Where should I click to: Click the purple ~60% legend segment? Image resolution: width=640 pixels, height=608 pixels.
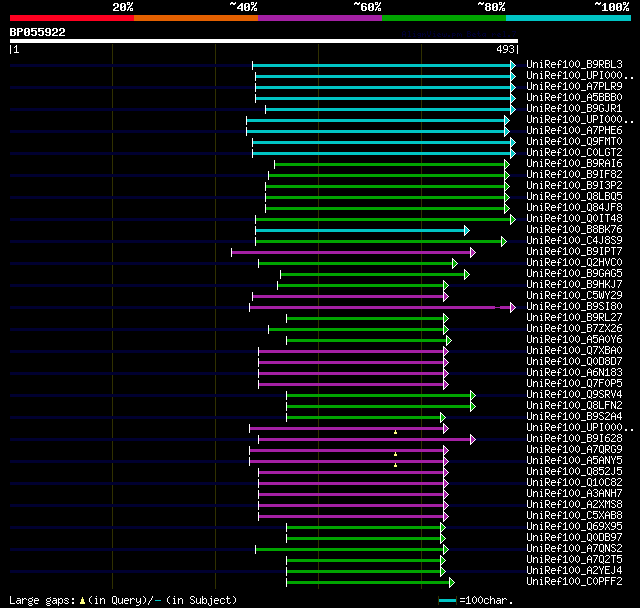(x=320, y=18)
